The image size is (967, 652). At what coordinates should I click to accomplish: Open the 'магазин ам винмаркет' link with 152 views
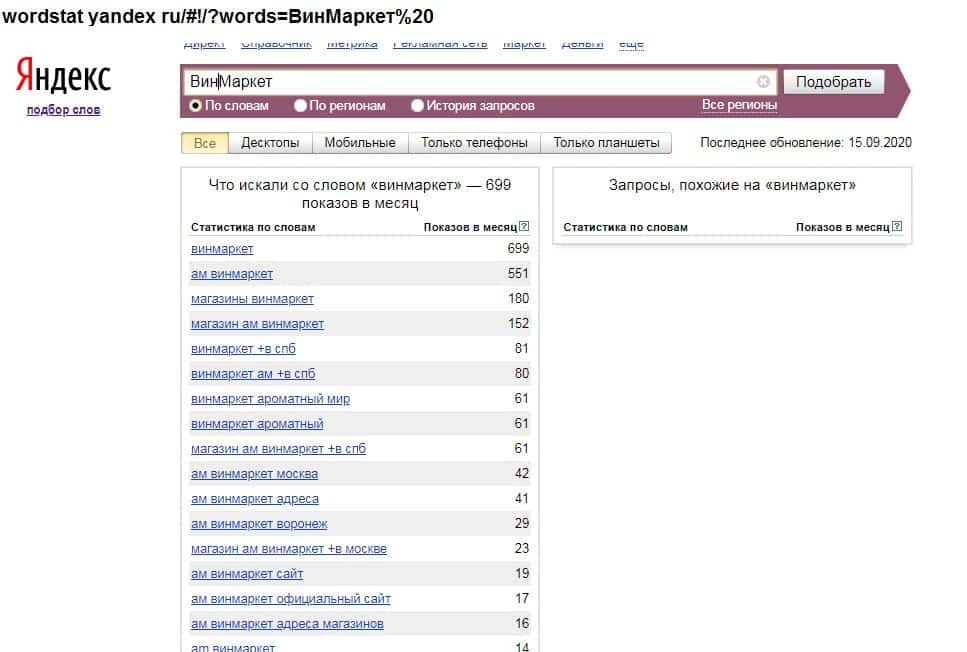click(257, 324)
